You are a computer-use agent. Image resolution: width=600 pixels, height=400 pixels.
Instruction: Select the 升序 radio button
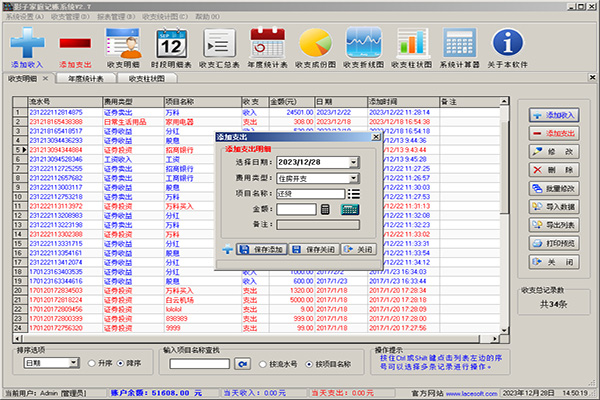(91, 363)
